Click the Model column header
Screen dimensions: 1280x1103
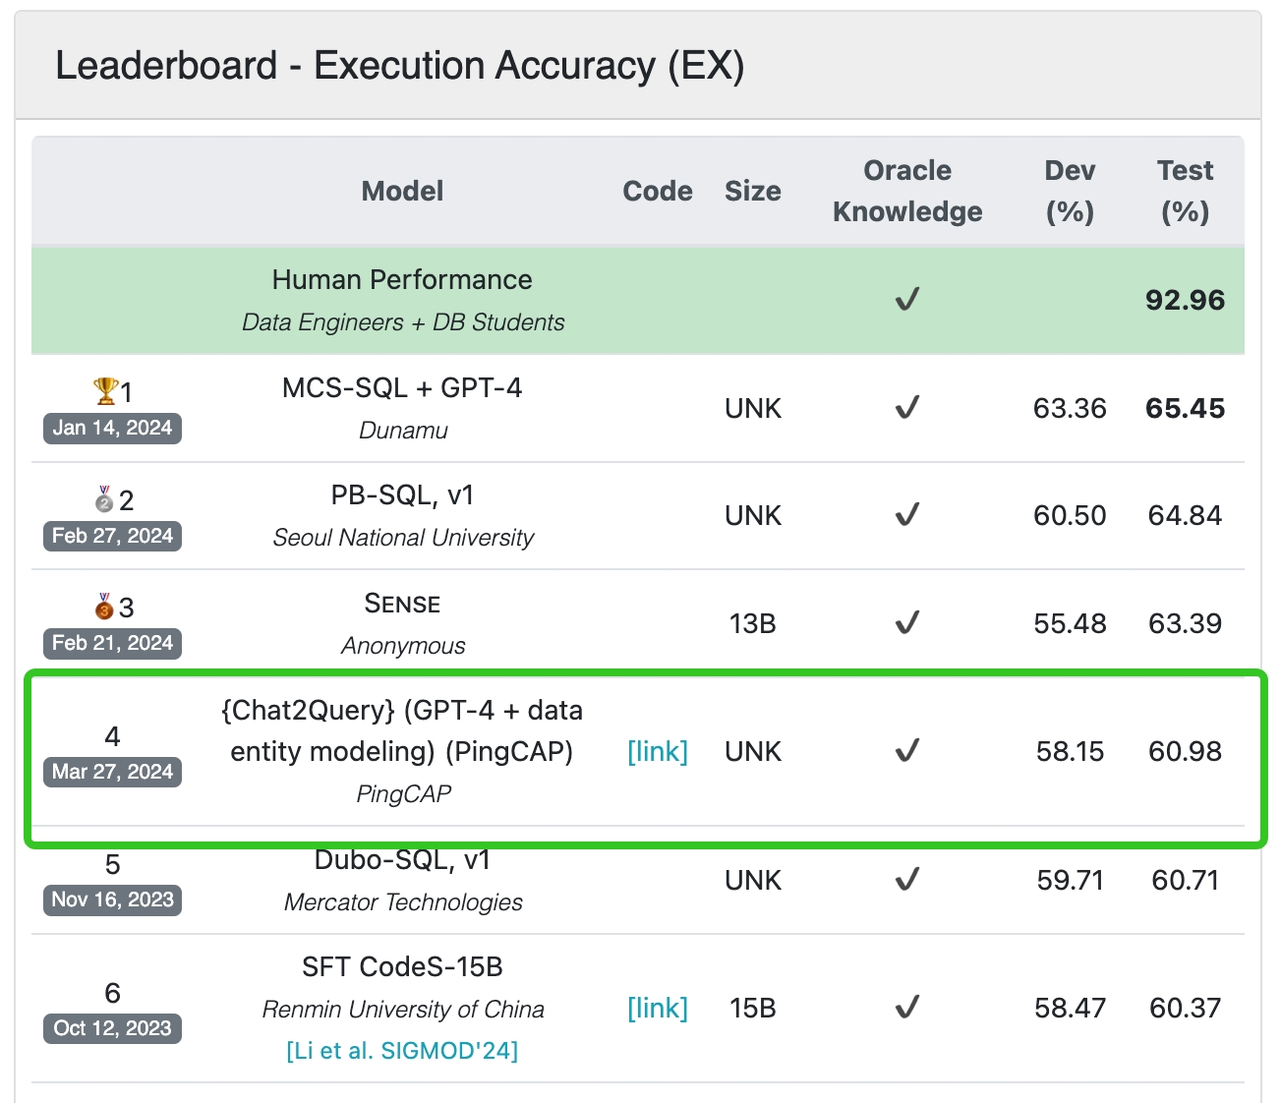(402, 191)
